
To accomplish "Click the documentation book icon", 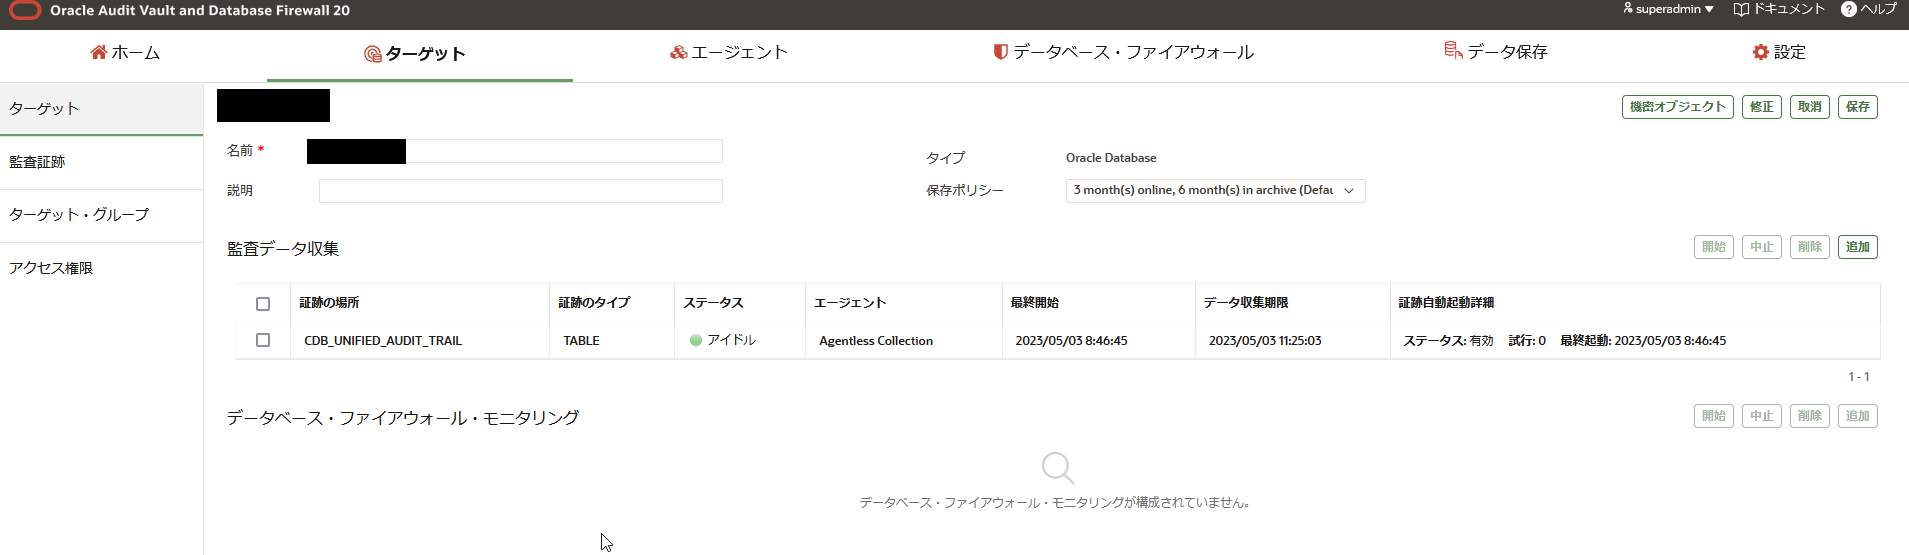I will [x=1741, y=9].
